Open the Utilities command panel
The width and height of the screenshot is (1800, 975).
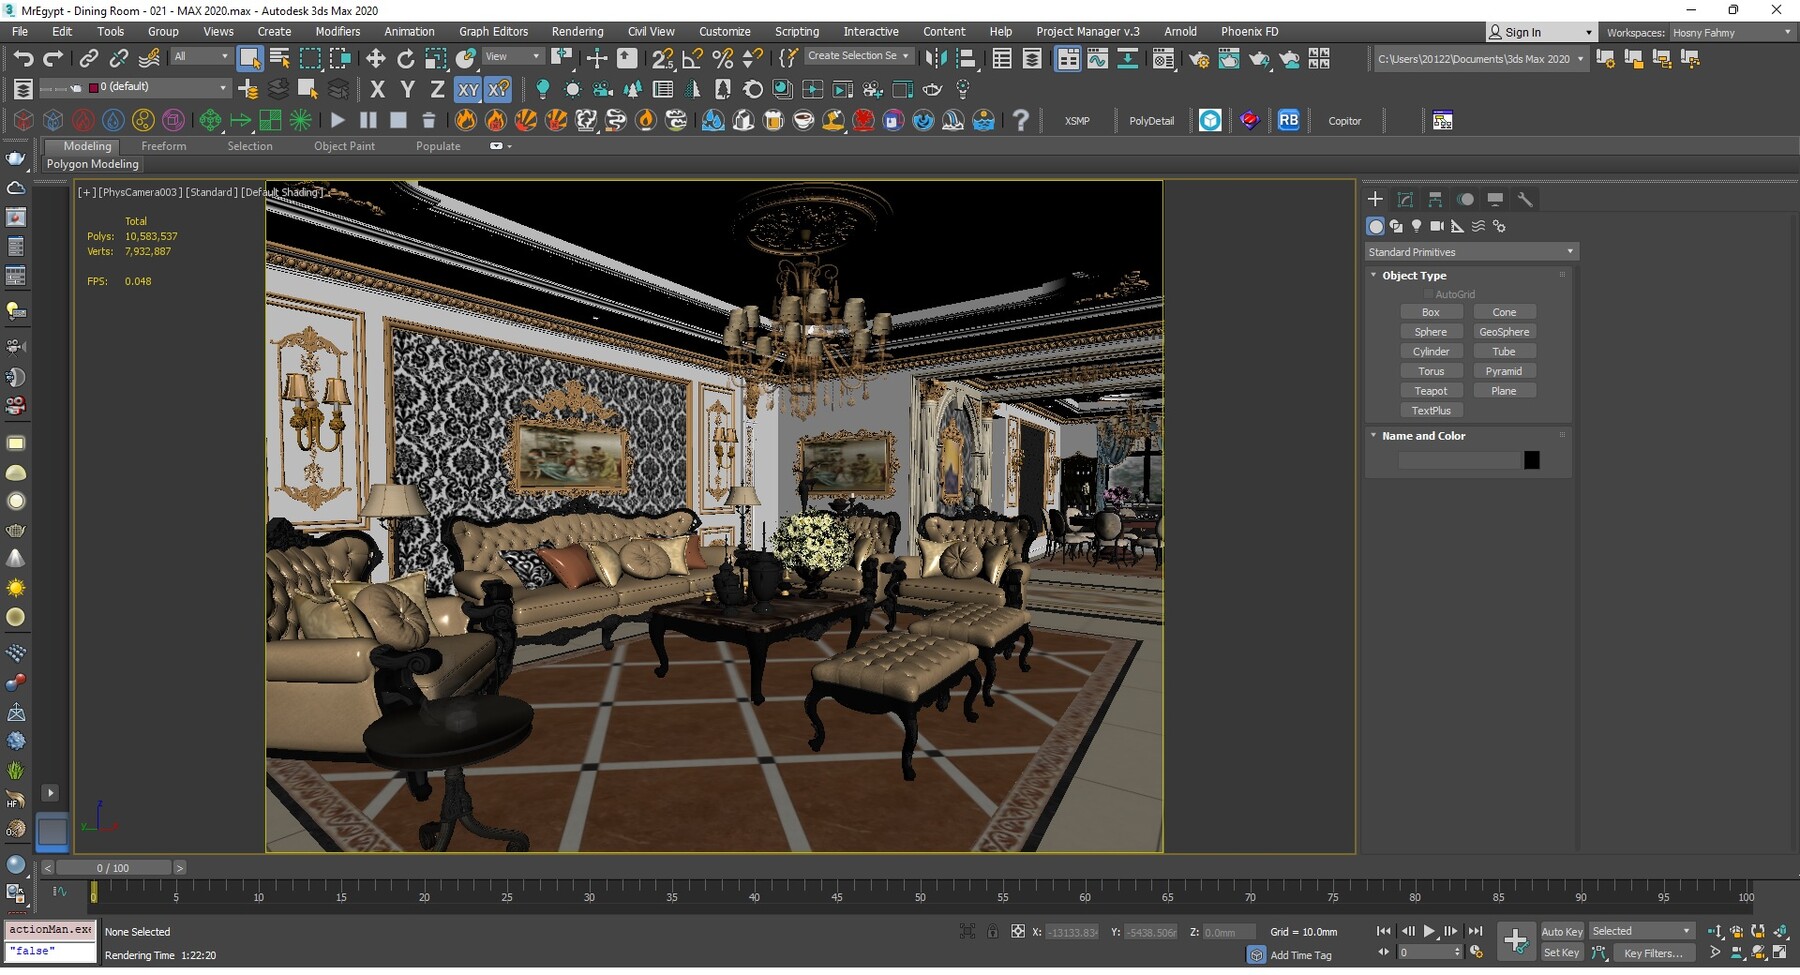pyautogui.click(x=1526, y=199)
